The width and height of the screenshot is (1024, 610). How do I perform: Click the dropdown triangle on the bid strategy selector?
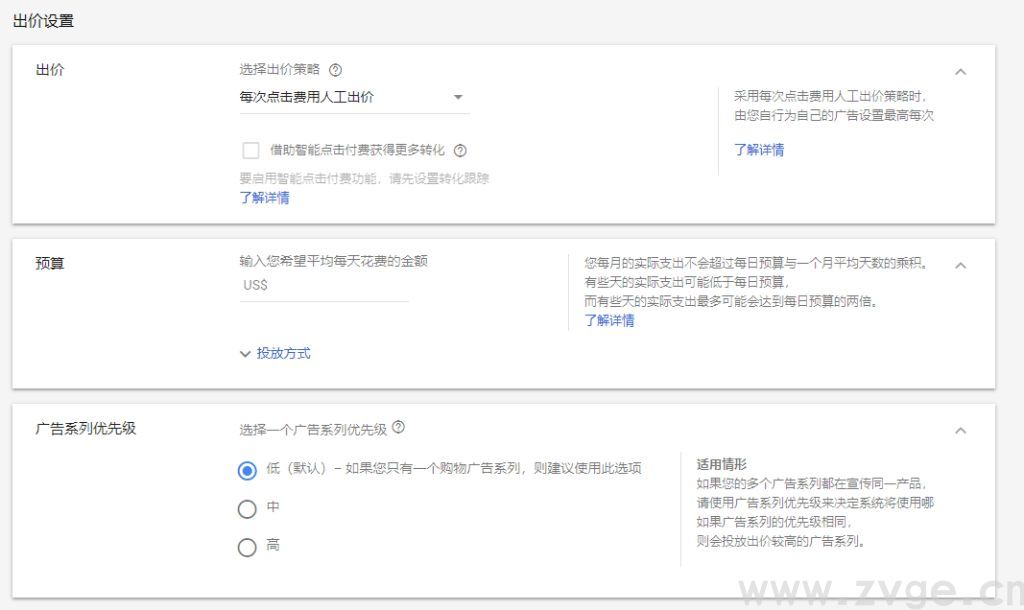(x=458, y=97)
